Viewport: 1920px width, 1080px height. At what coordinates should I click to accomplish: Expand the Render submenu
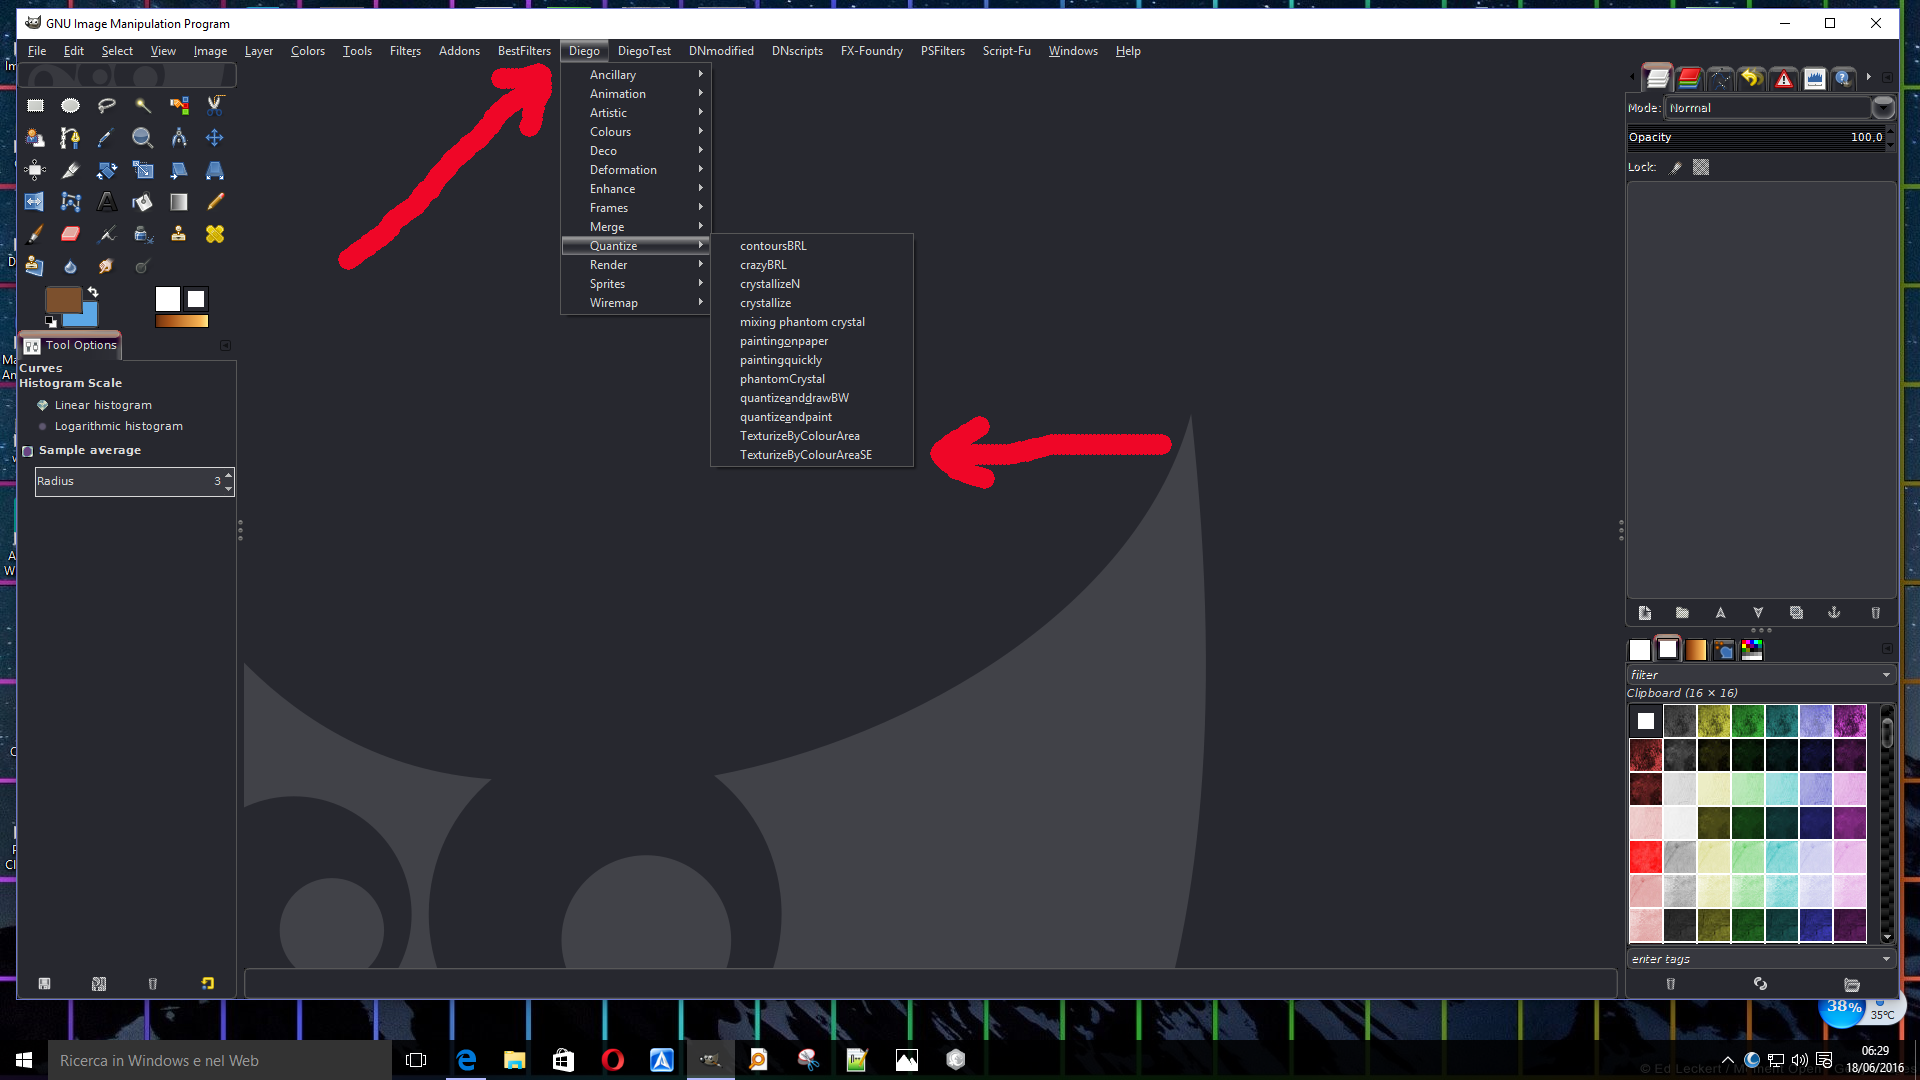tap(636, 265)
